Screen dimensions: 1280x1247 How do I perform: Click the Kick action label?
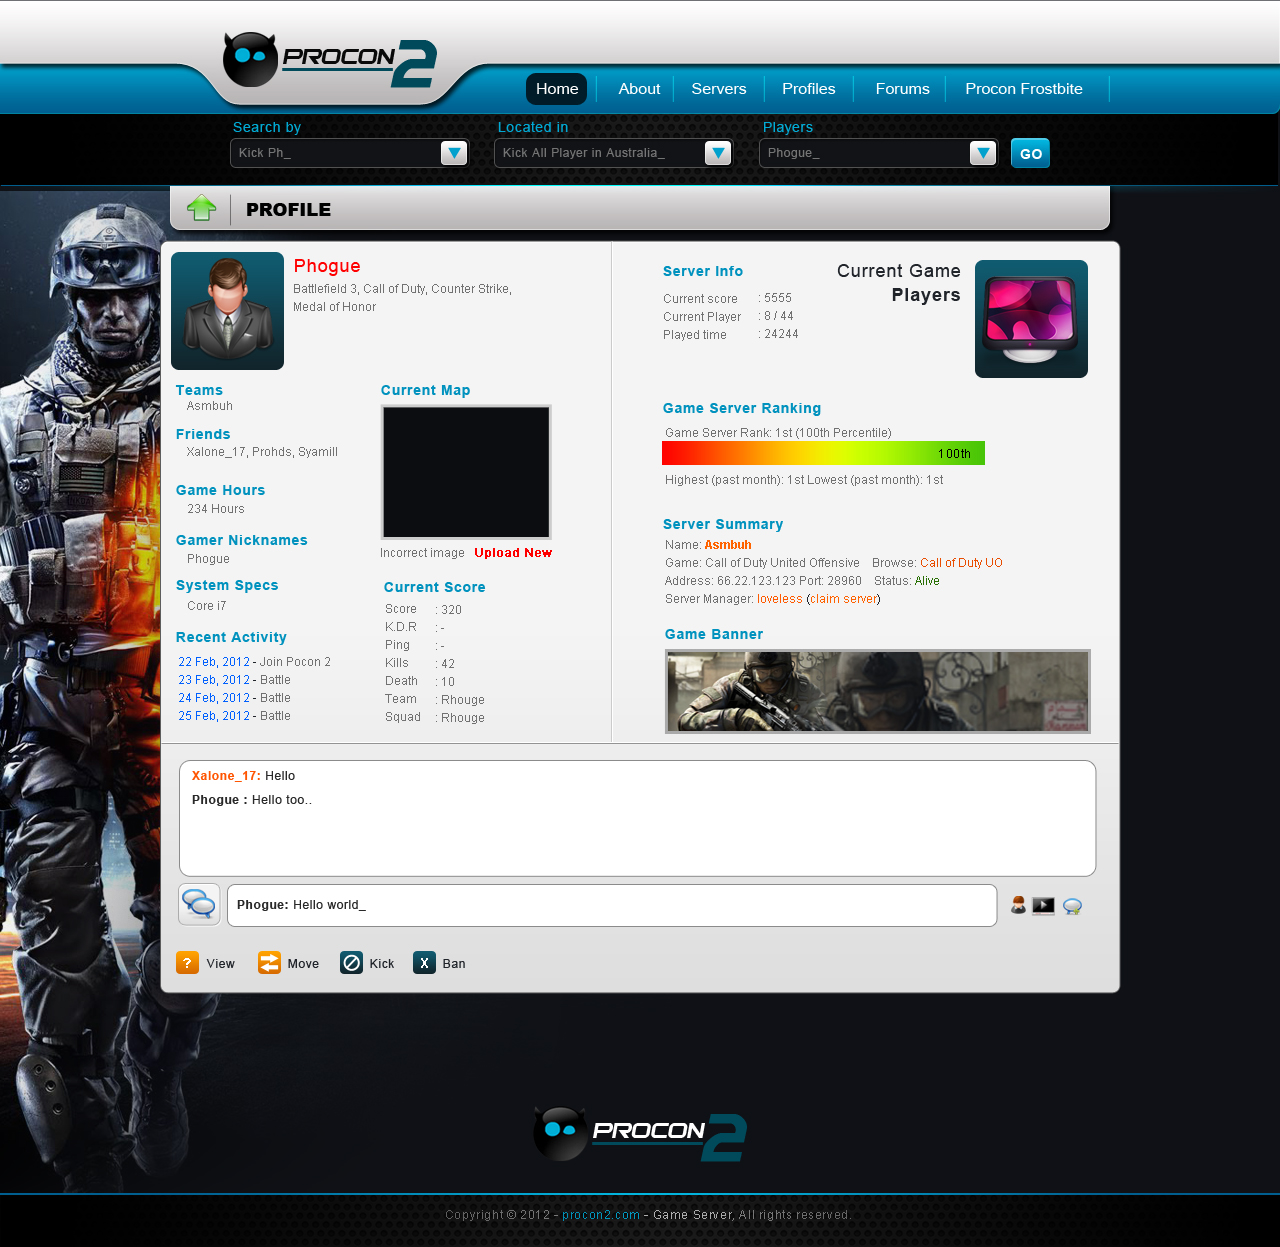(x=382, y=964)
